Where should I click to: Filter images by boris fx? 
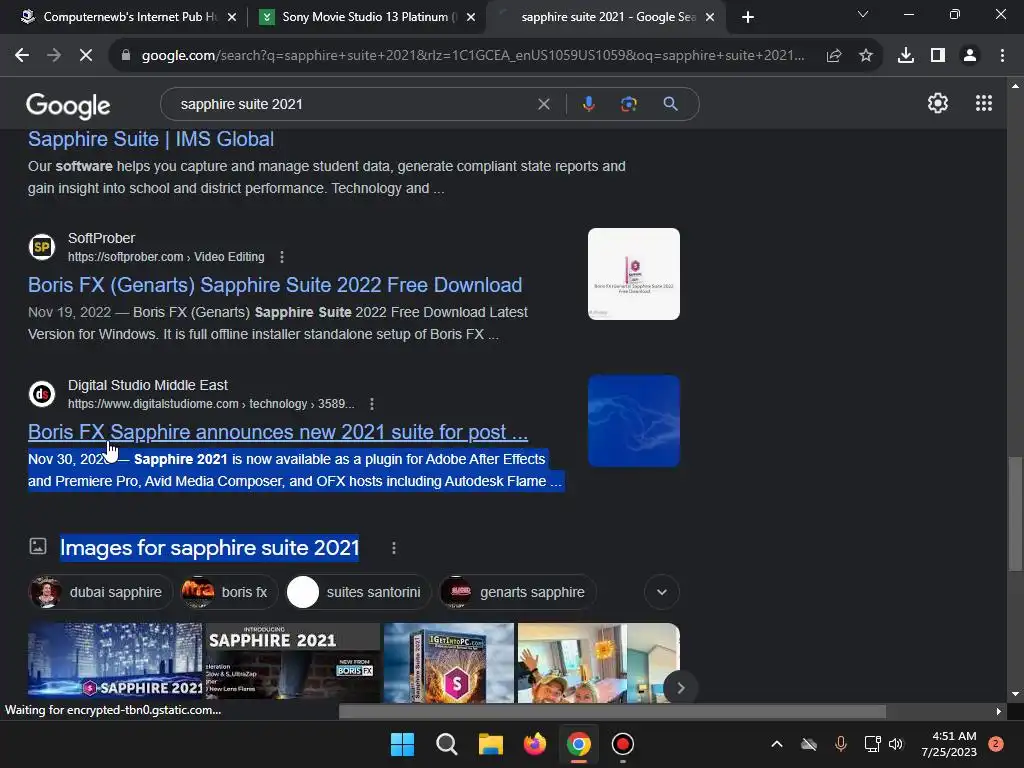tap(228, 592)
